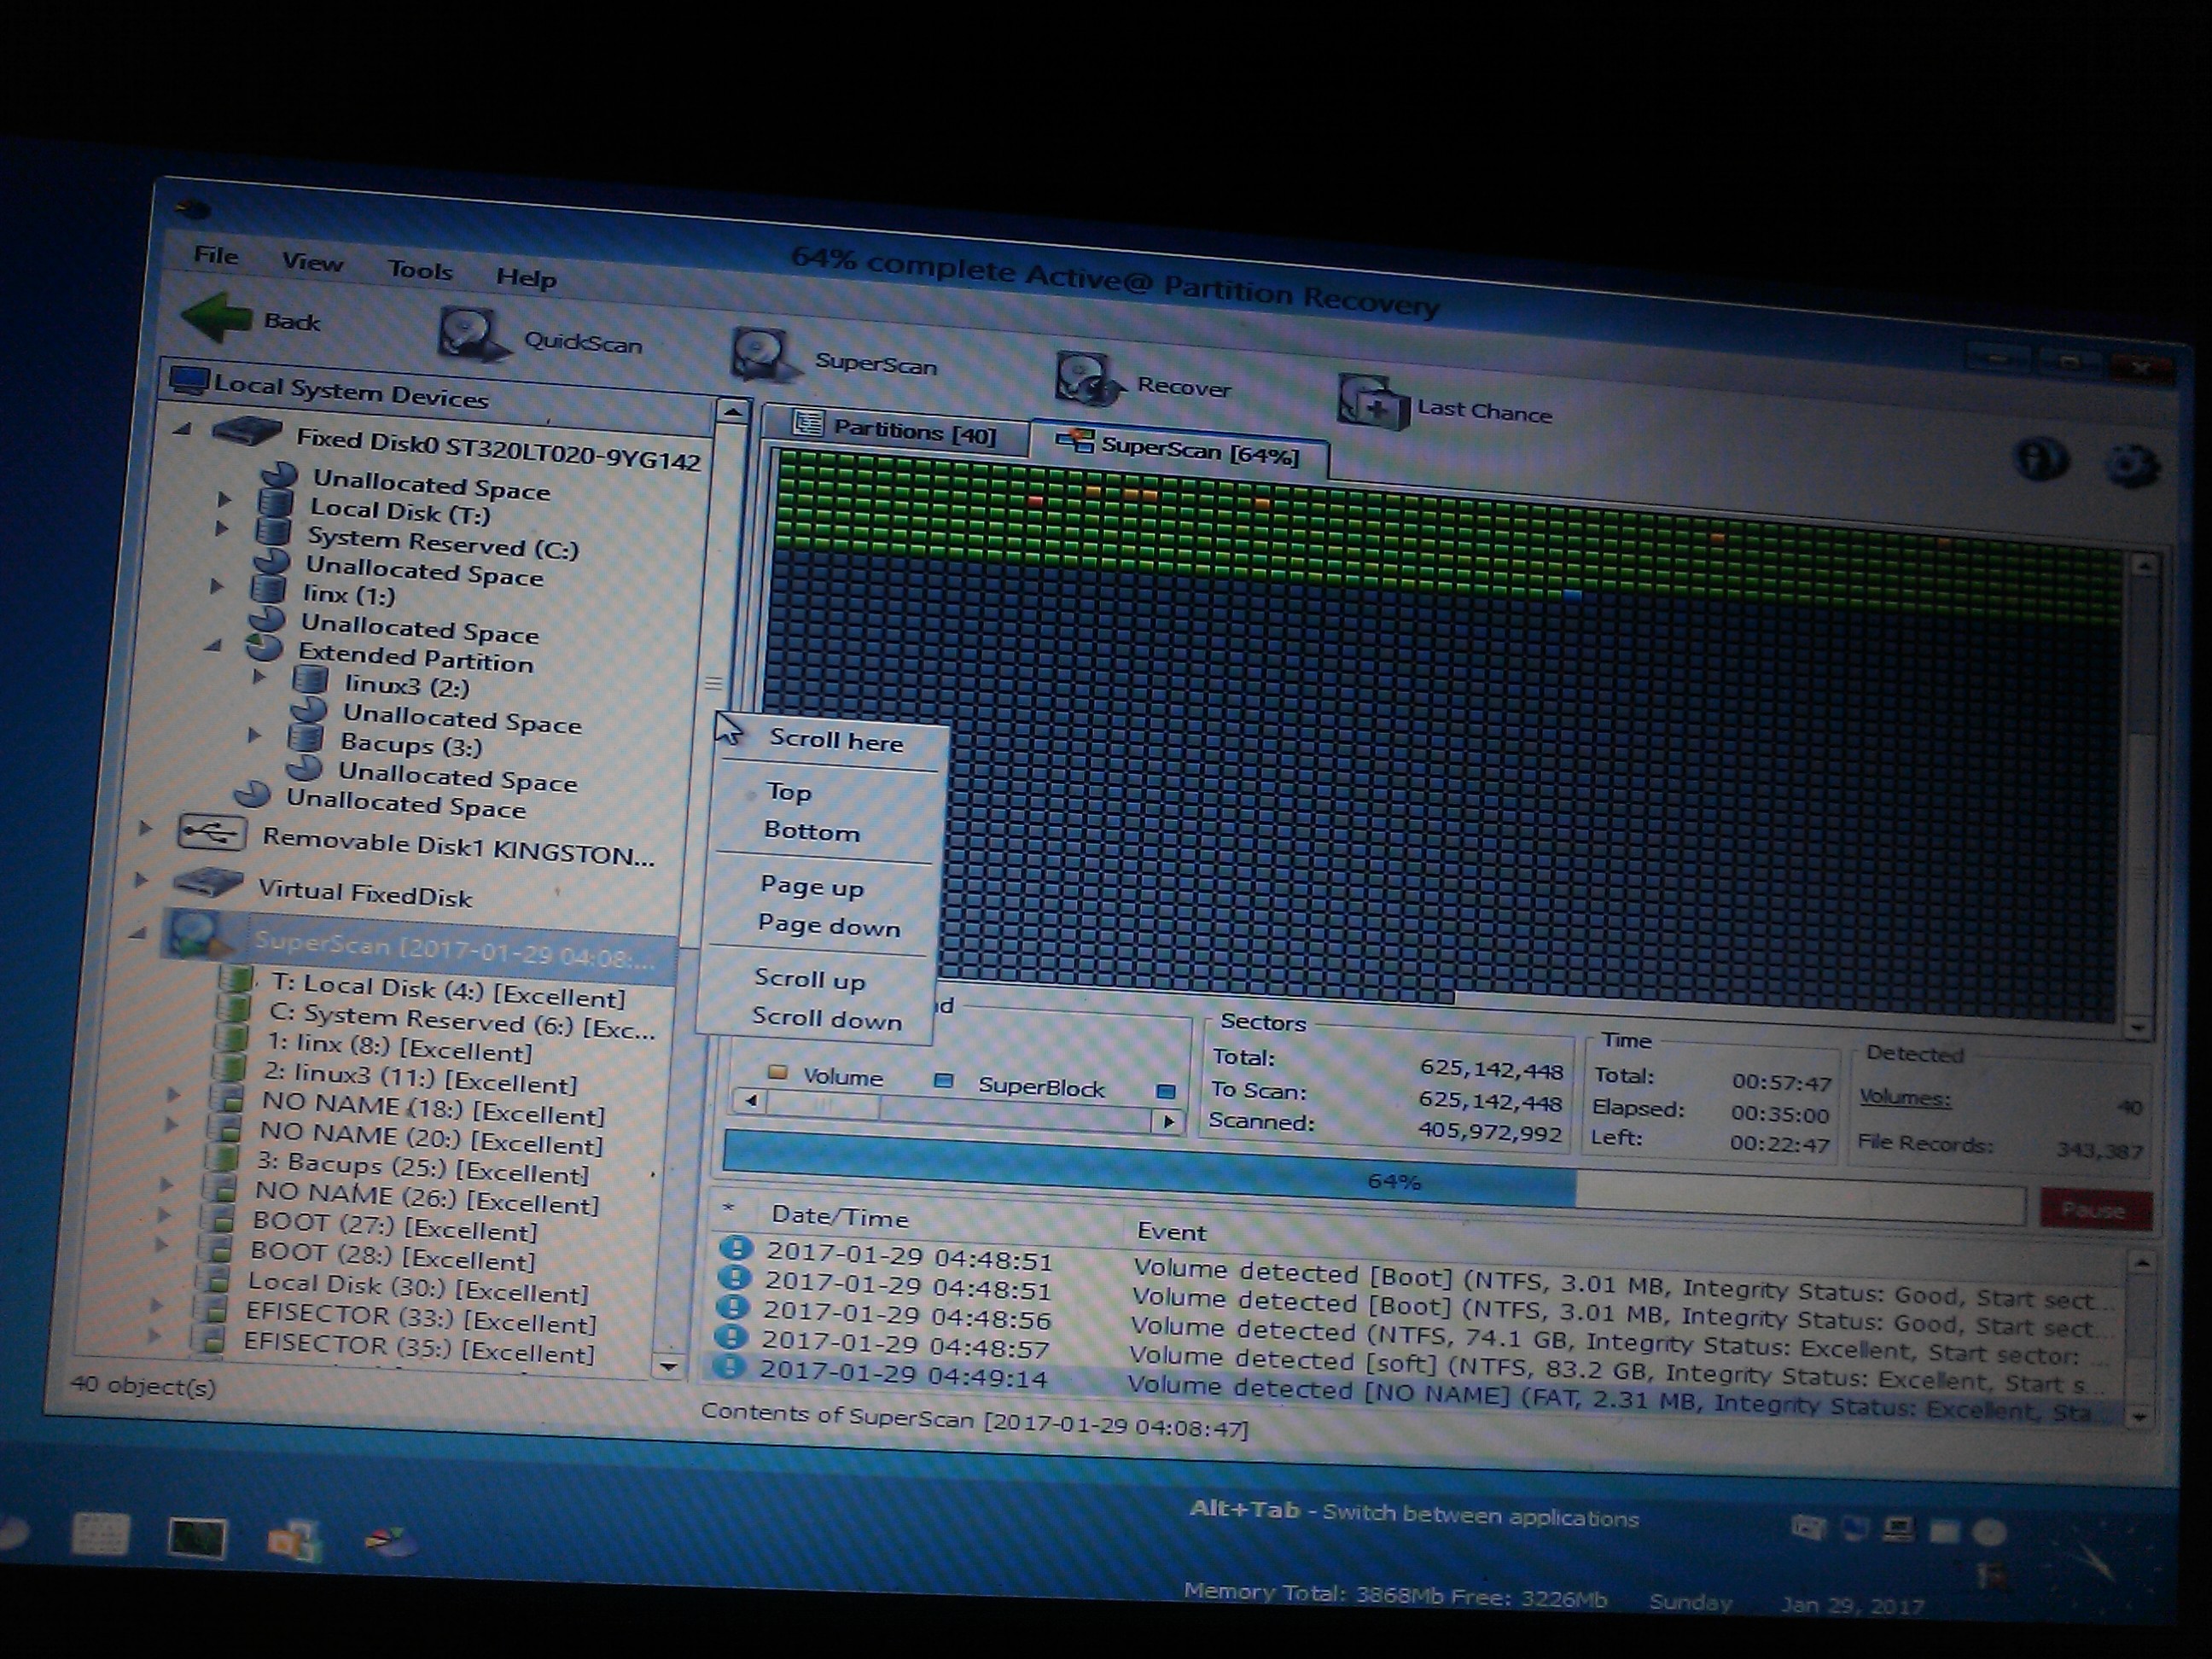
Task: Open the Tools menu
Action: (420, 270)
